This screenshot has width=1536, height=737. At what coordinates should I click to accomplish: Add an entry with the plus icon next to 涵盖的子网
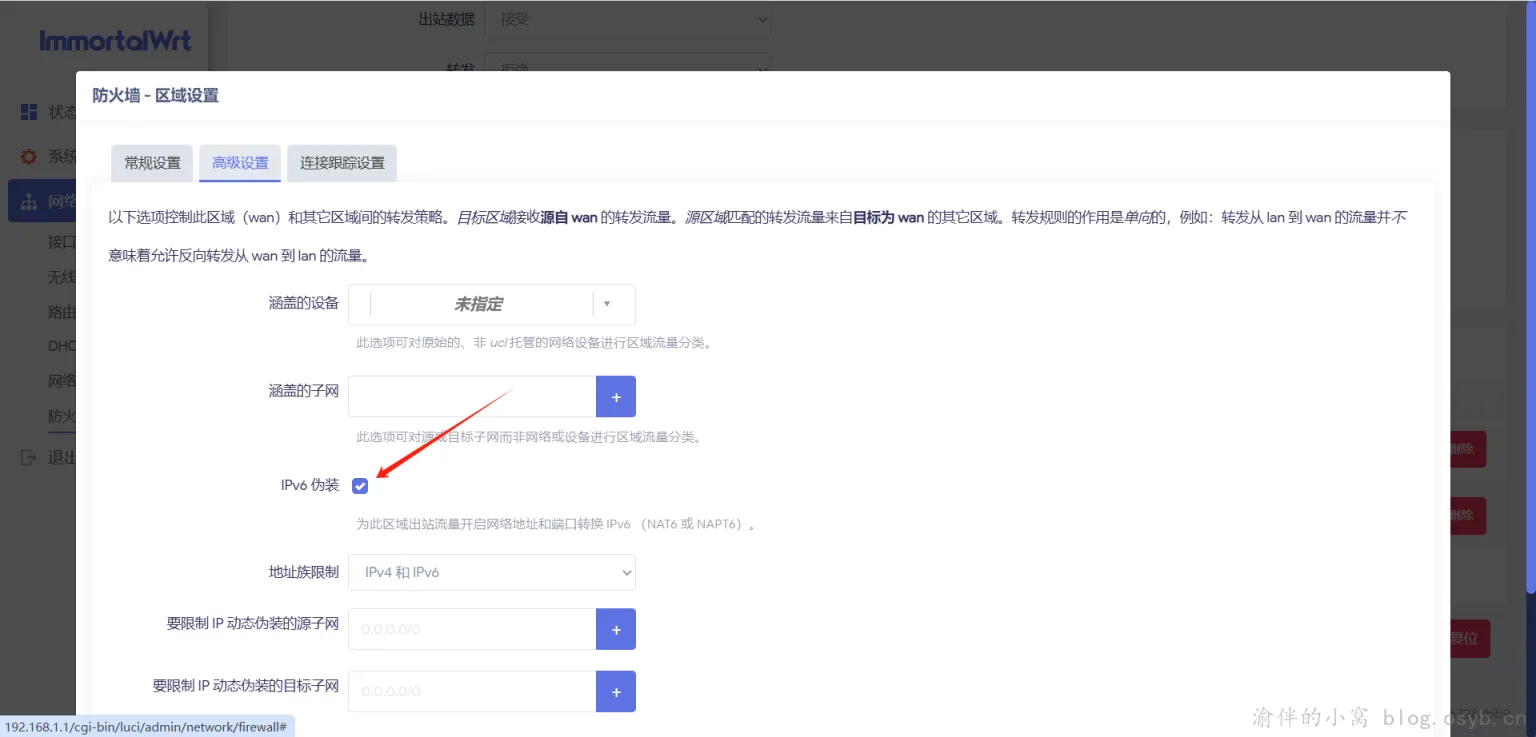tap(615, 396)
